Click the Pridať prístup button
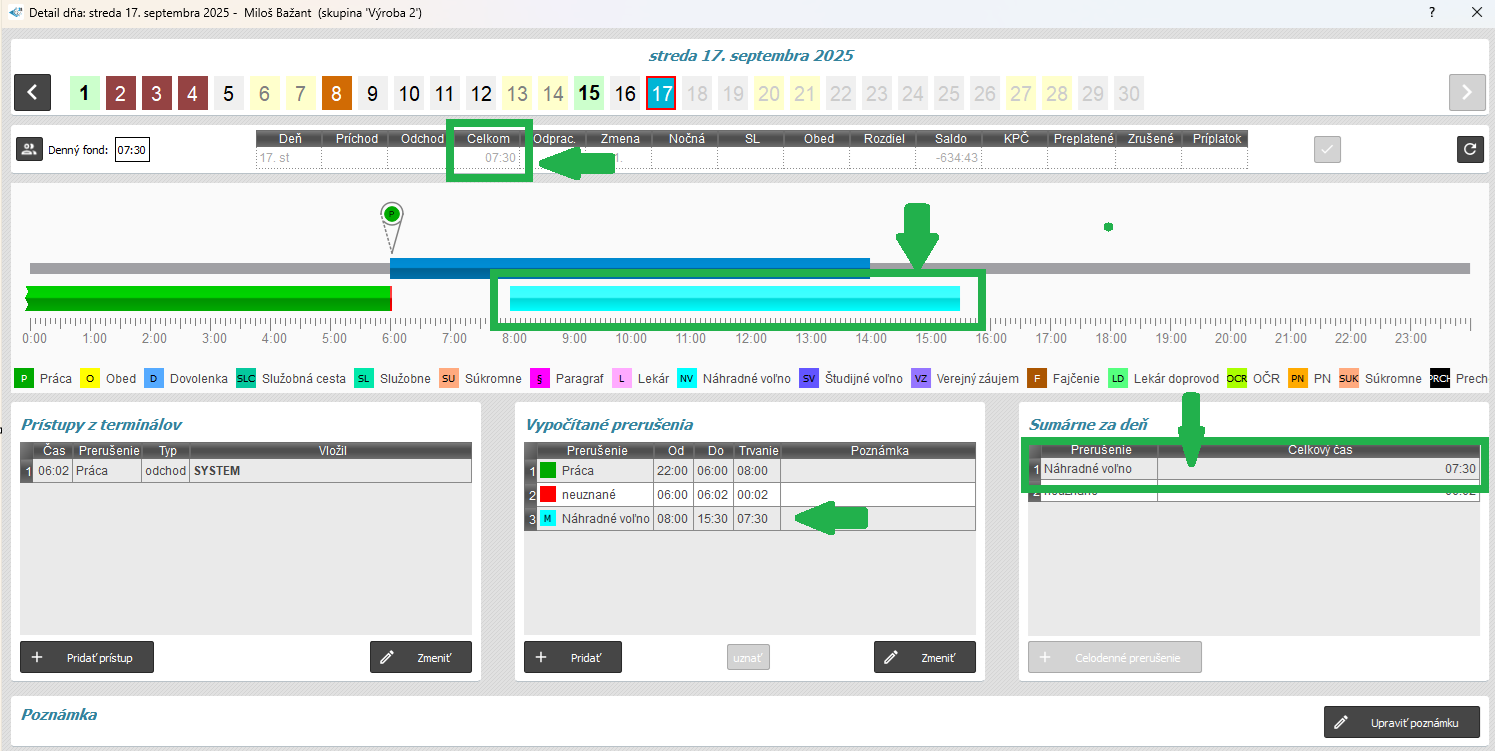This screenshot has width=1495, height=751. pyautogui.click(x=87, y=657)
